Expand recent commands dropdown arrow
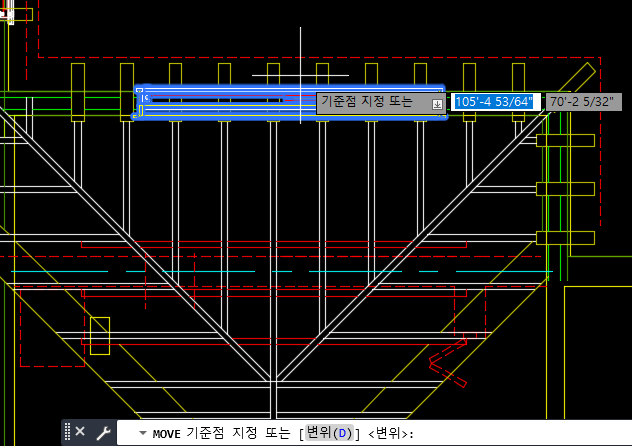 click(x=142, y=434)
